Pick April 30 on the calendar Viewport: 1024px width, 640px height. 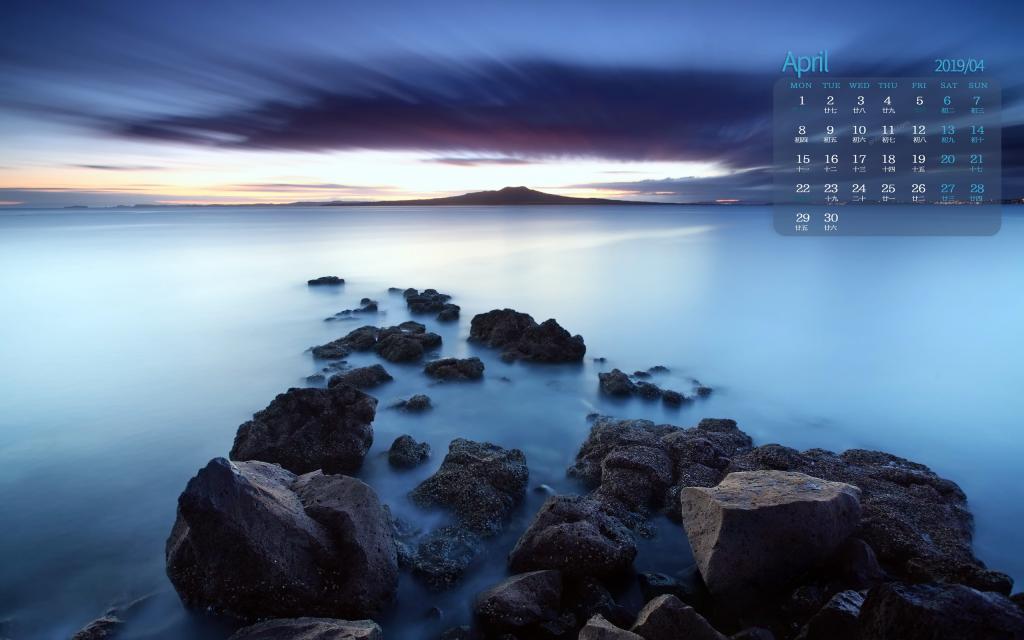point(830,219)
